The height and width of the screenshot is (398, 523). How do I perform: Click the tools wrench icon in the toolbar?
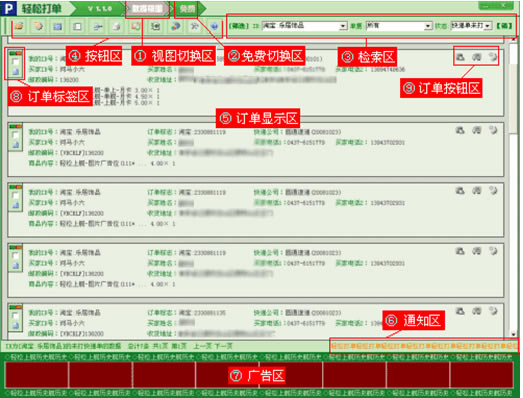[194, 26]
